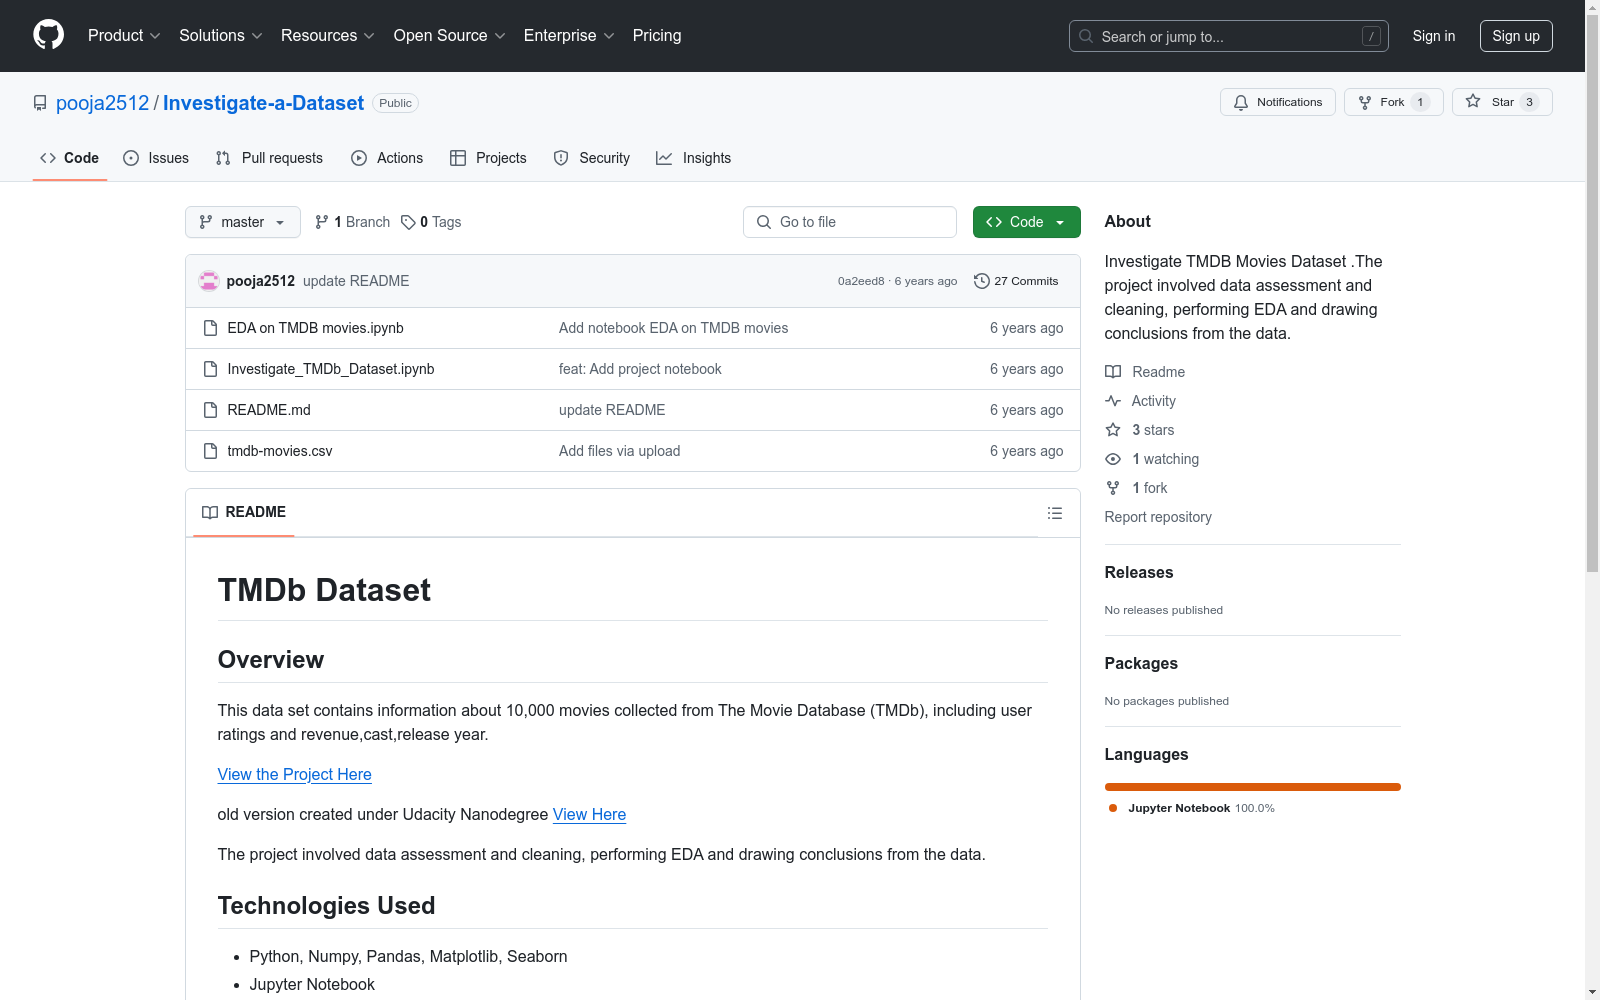This screenshot has height=1000, width=1600.
Task: Open the Investigate-a-Dataset repository link
Action: pyautogui.click(x=263, y=103)
